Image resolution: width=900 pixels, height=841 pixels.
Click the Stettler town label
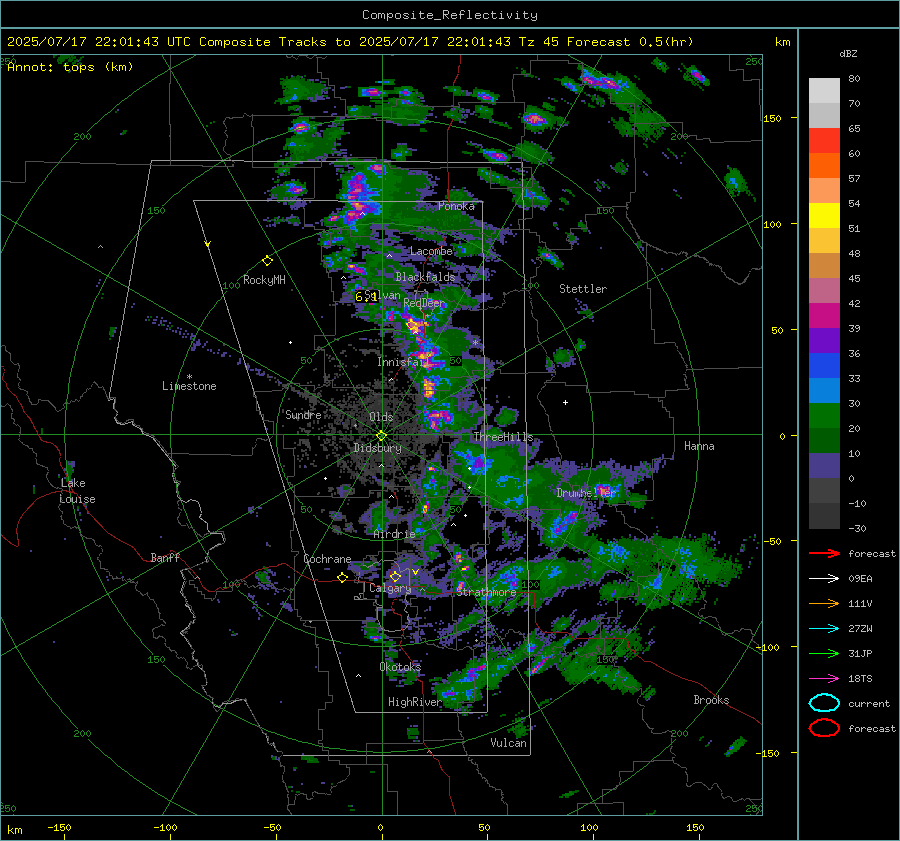click(583, 289)
